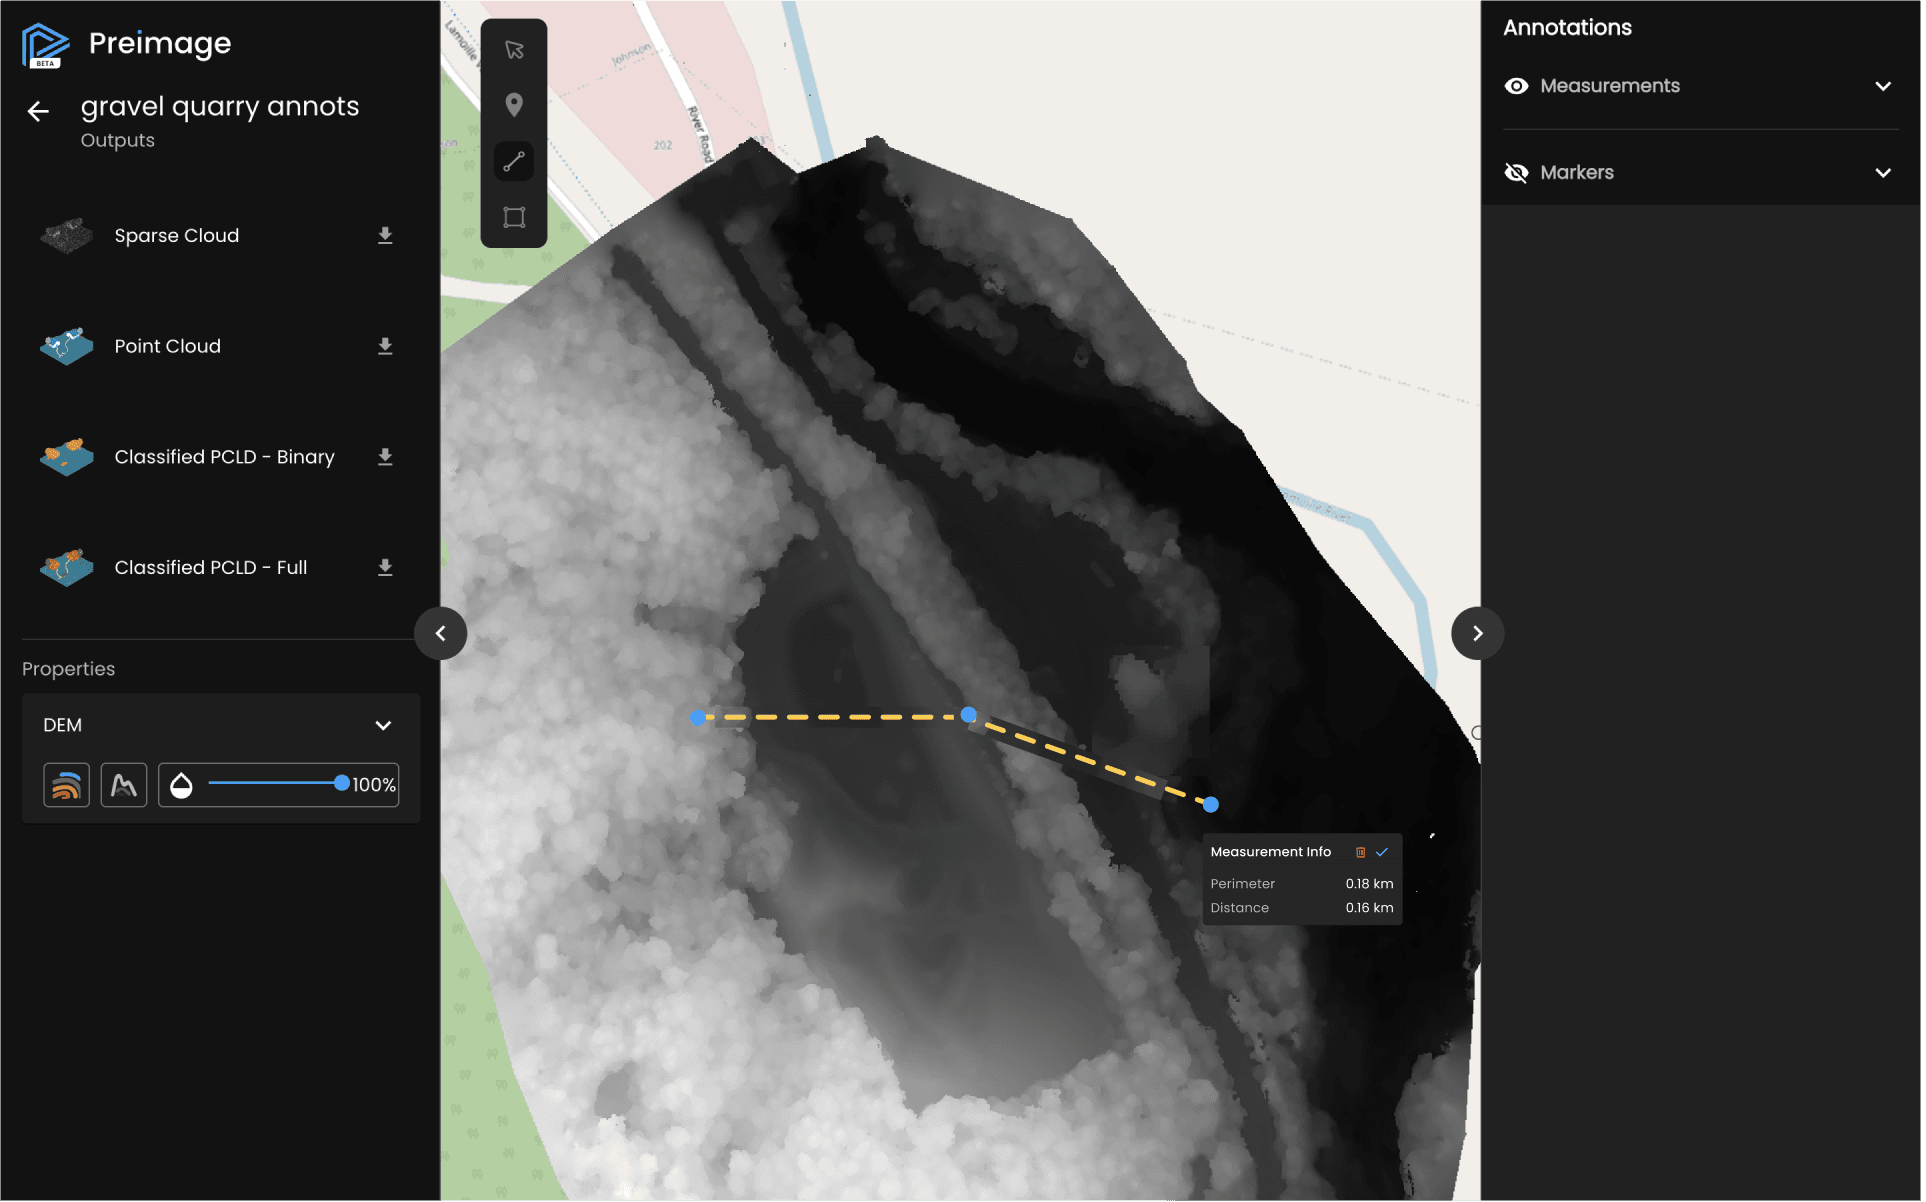Toggle DEM contour lines display
The image size is (1926, 1202).
tap(67, 785)
